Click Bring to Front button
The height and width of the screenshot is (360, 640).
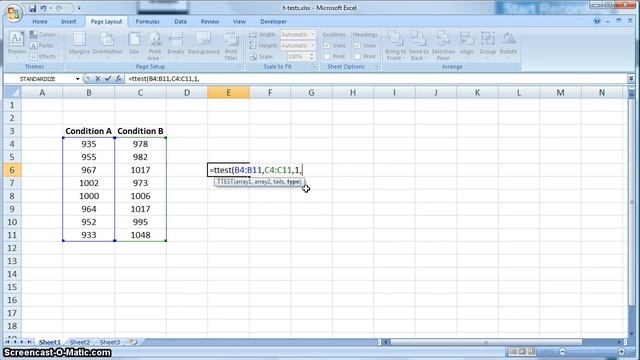pos(396,46)
